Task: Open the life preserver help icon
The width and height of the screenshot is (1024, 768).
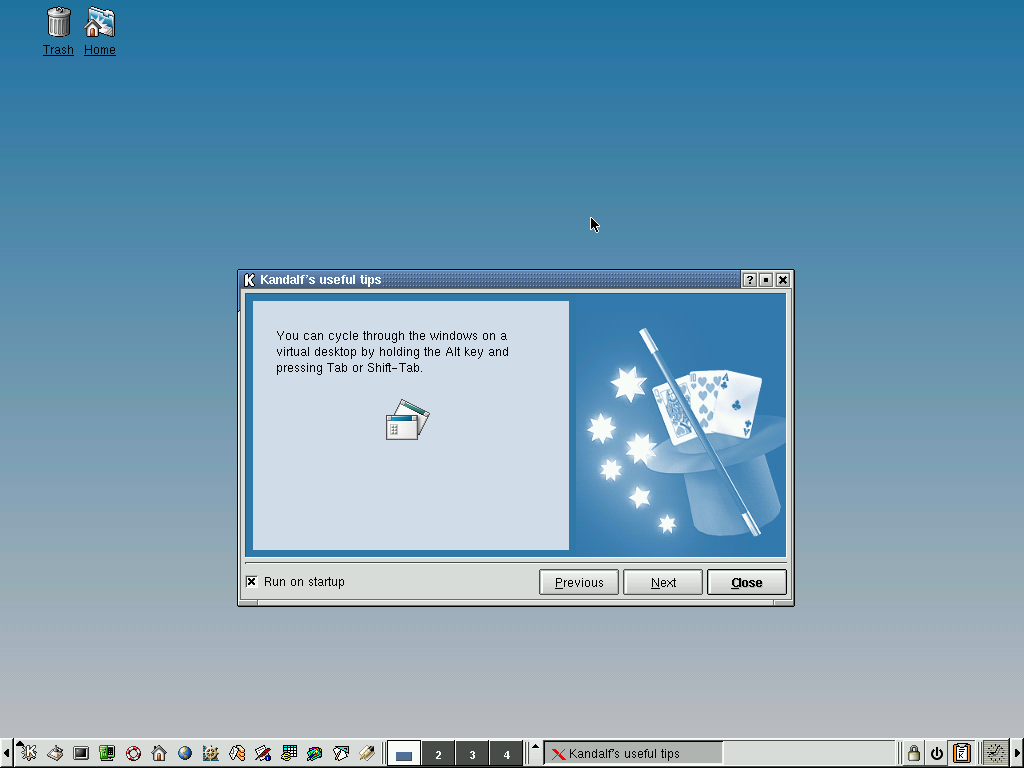Action: (x=133, y=753)
